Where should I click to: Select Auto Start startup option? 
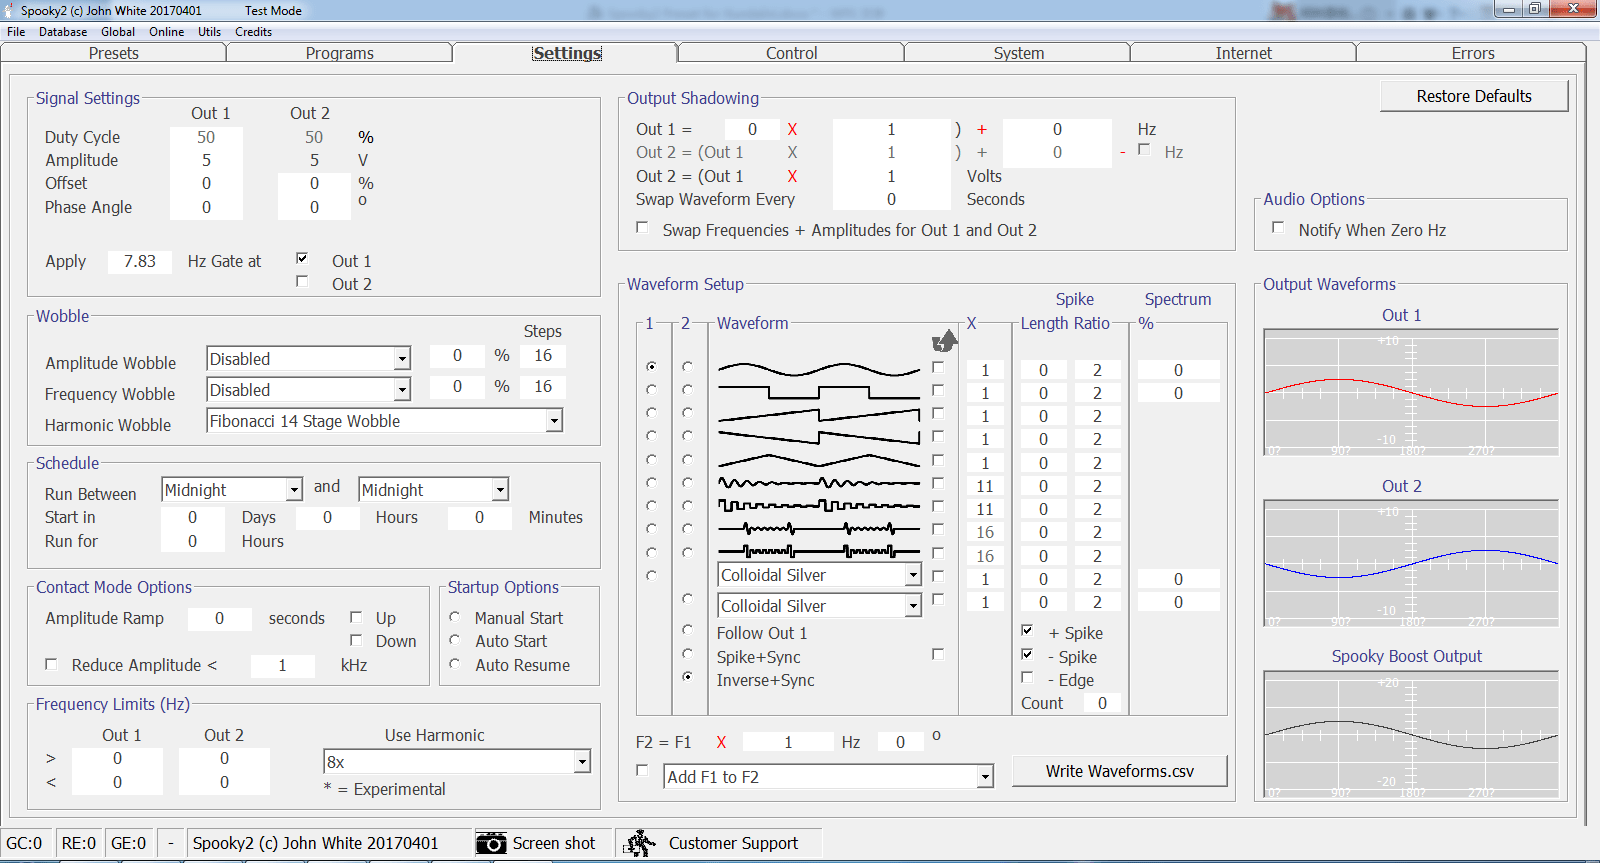point(455,640)
